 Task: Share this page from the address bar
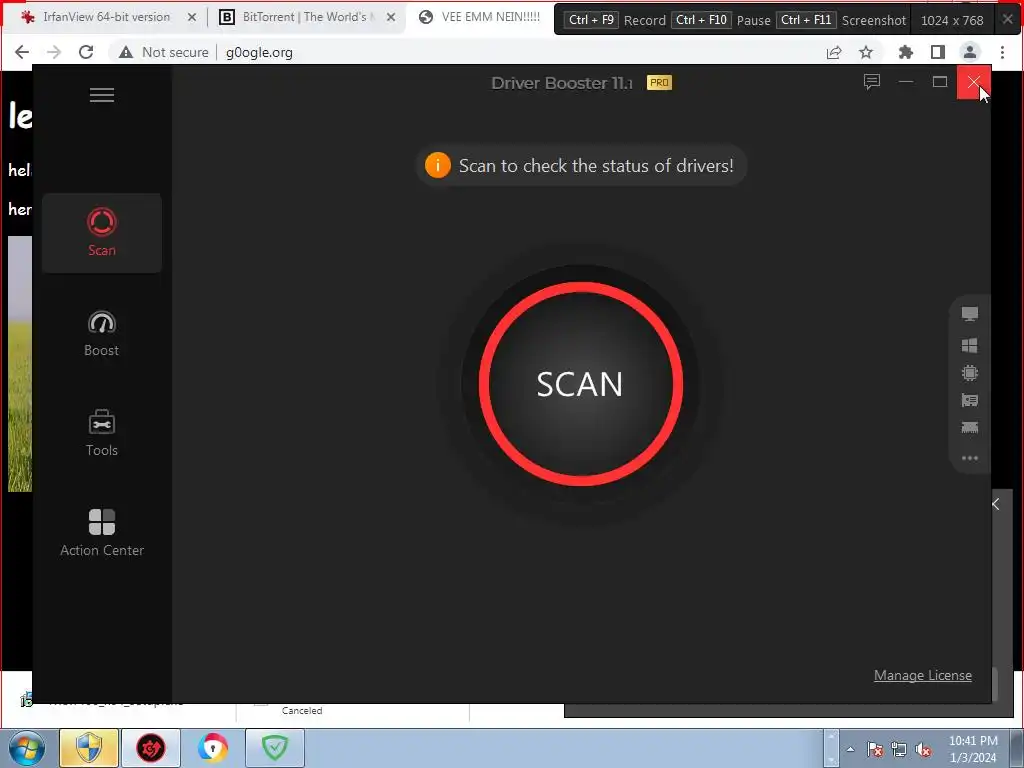[x=834, y=52]
